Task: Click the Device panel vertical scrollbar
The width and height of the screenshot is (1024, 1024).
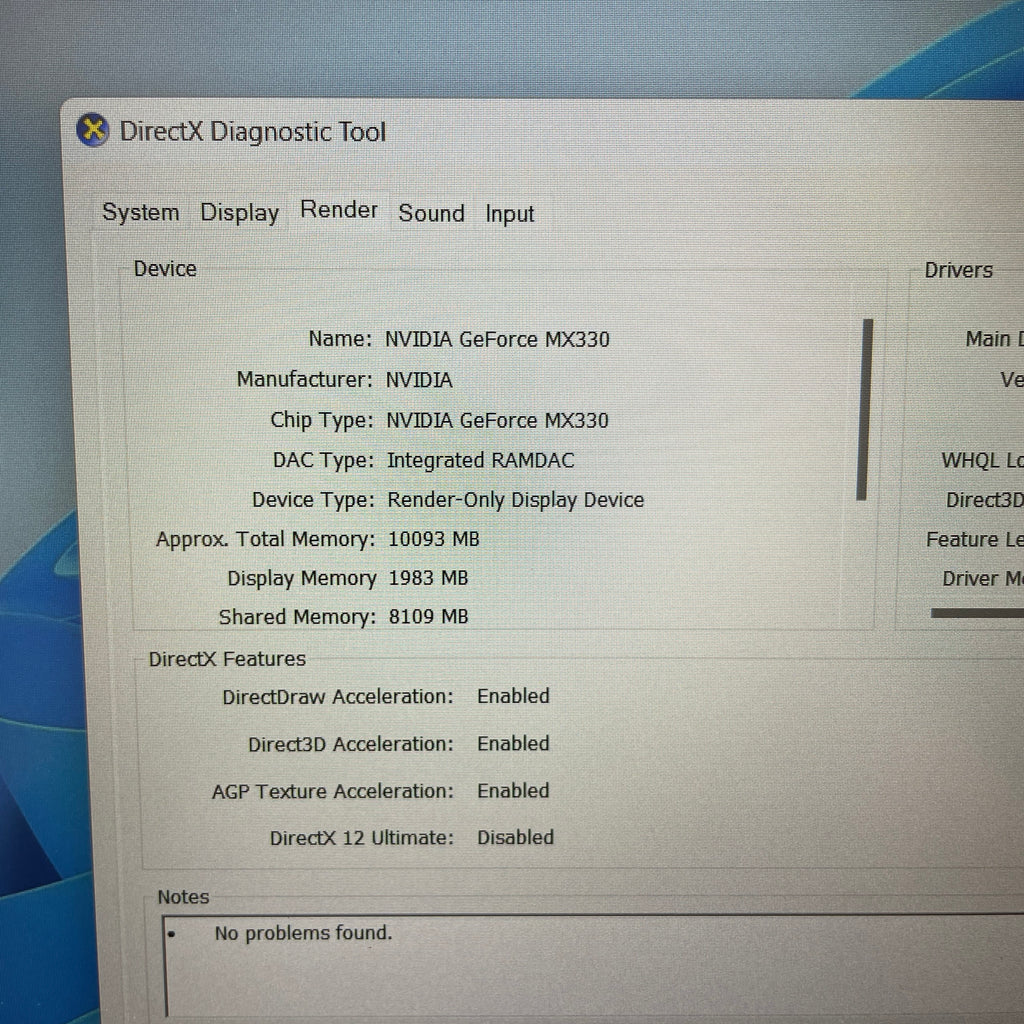Action: pos(865,409)
